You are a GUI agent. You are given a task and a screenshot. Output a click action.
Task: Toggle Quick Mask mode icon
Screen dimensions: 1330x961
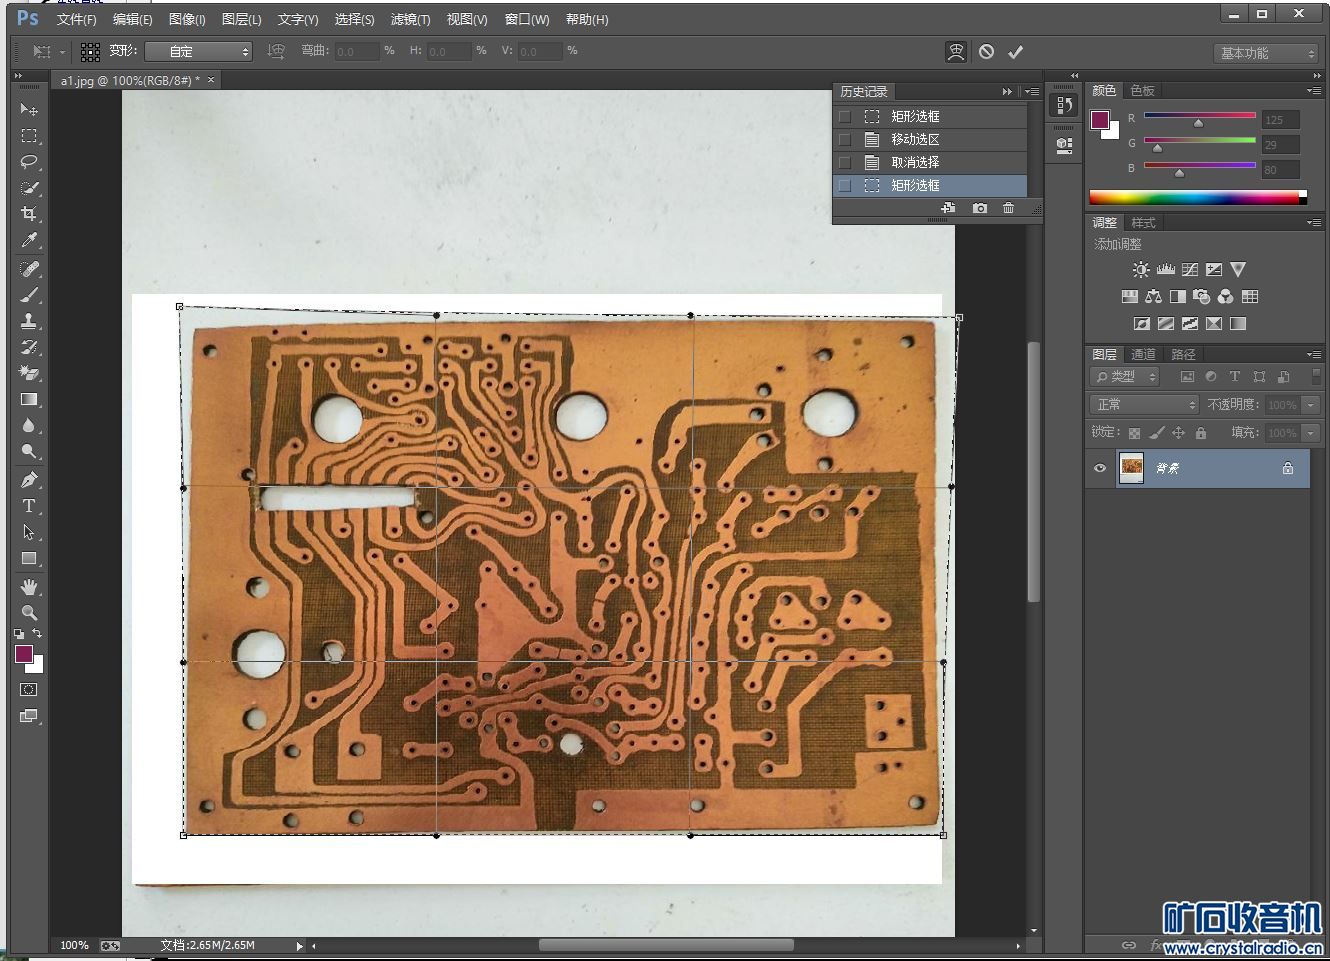pos(29,690)
